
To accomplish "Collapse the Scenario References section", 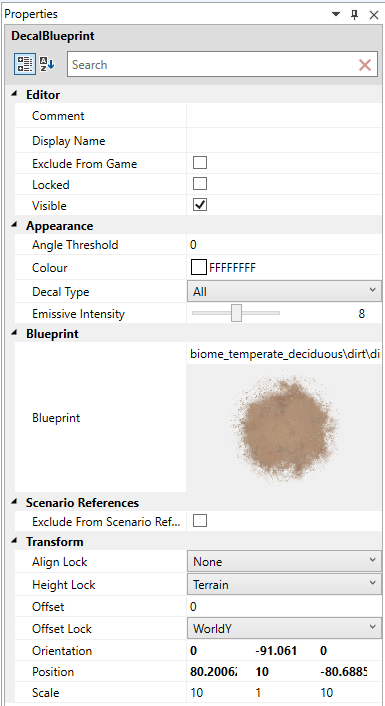I will coord(14,502).
